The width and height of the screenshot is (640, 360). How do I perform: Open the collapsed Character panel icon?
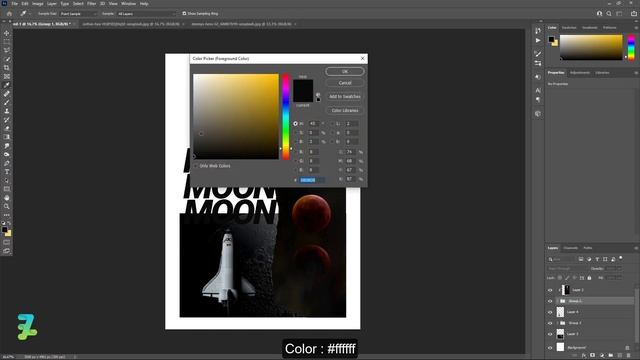538,90
